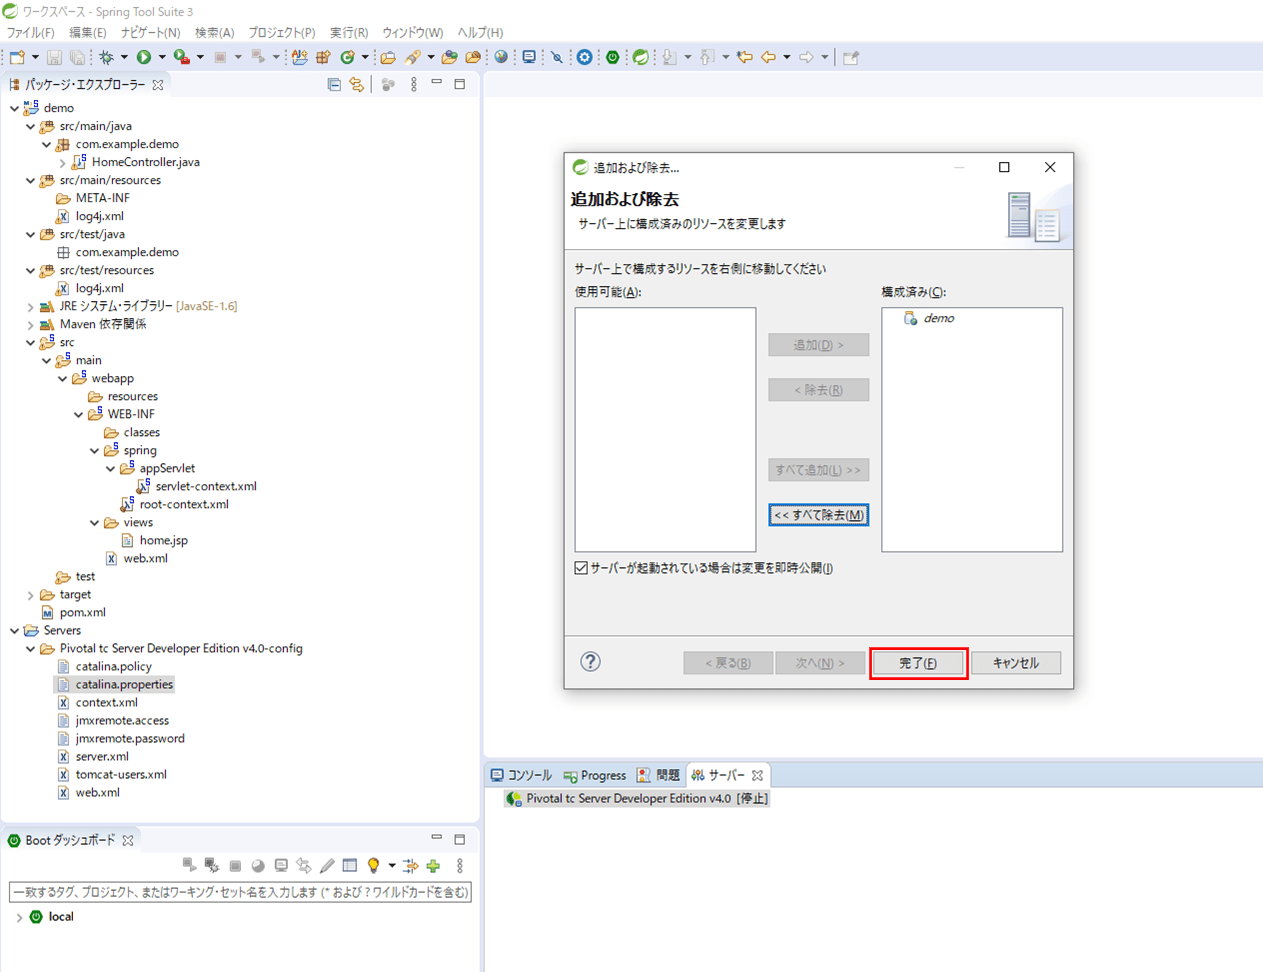Screen dimensions: 1263x972
Task: Click the 完了(F) button
Action: tap(918, 663)
